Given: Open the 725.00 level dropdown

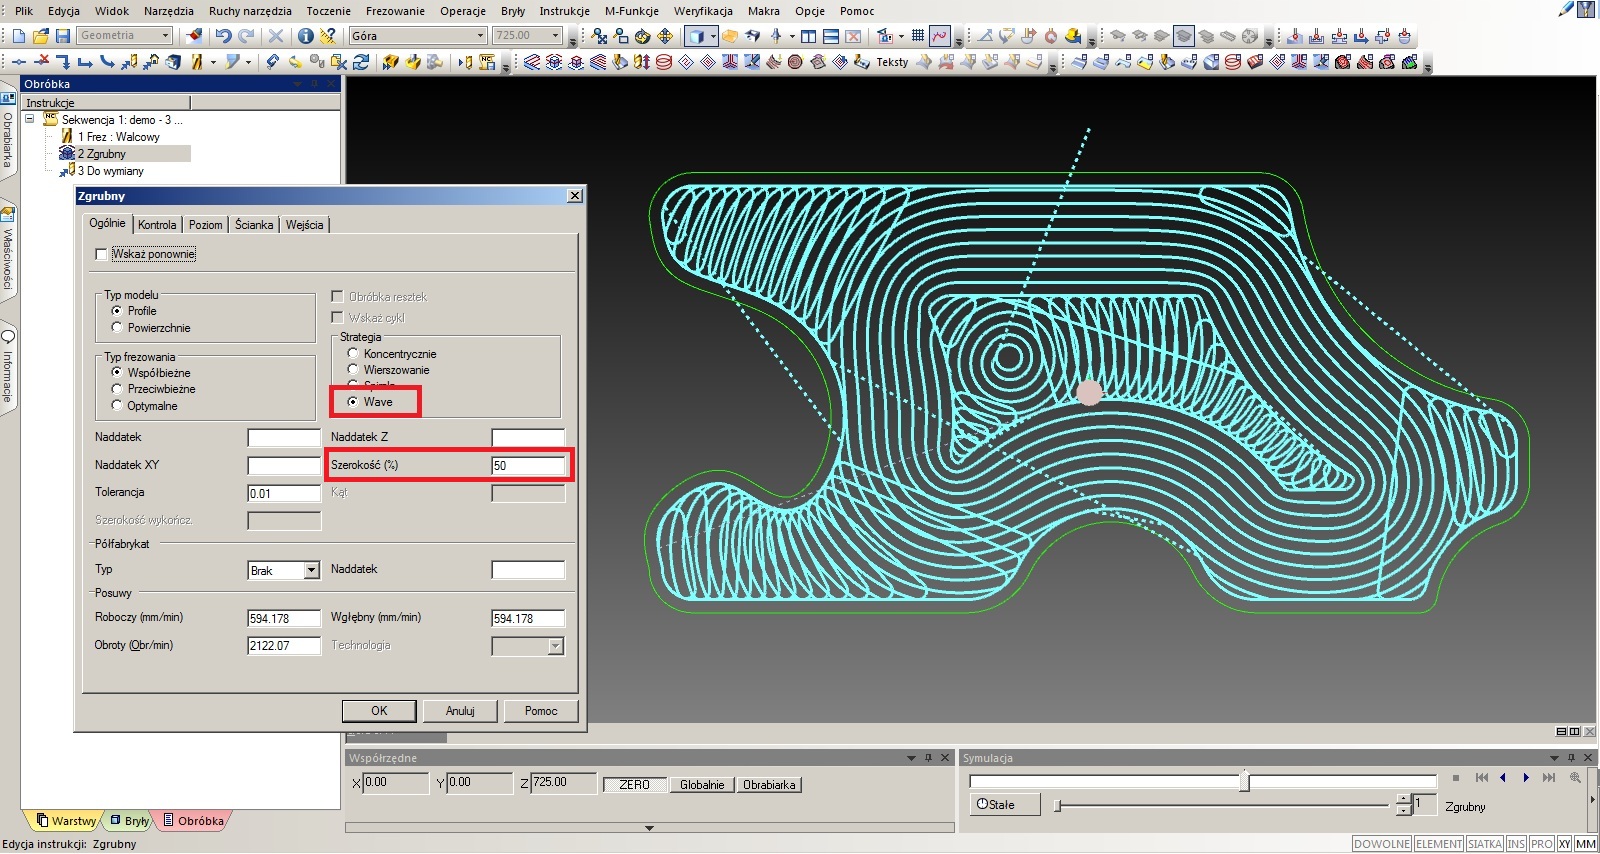Looking at the screenshot, I should point(557,36).
